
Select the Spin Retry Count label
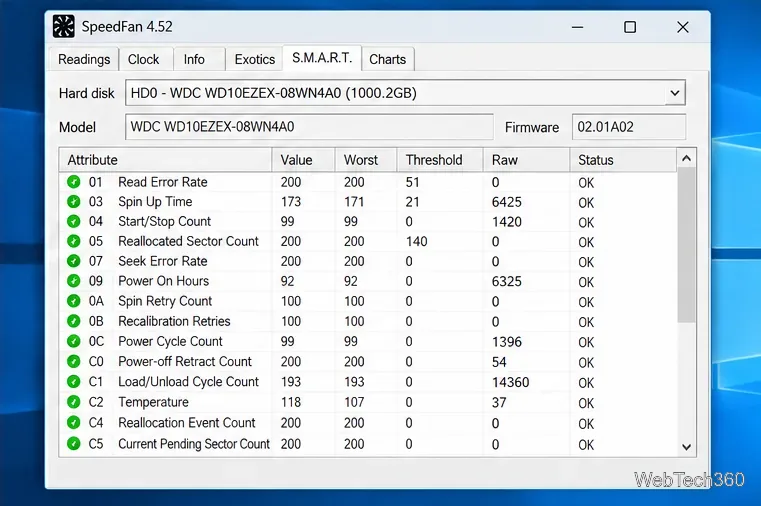165,301
